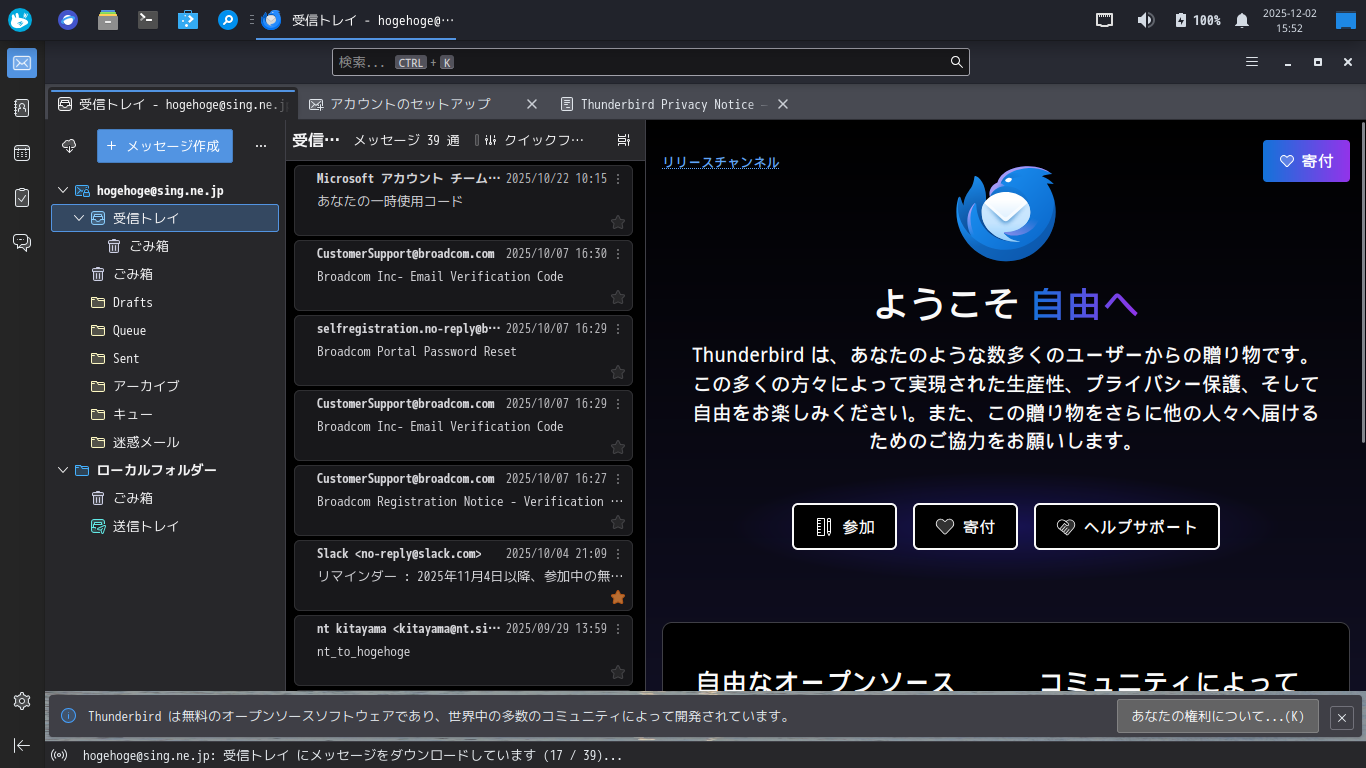Click the 参加 button
1366x768 pixels.
tap(844, 527)
